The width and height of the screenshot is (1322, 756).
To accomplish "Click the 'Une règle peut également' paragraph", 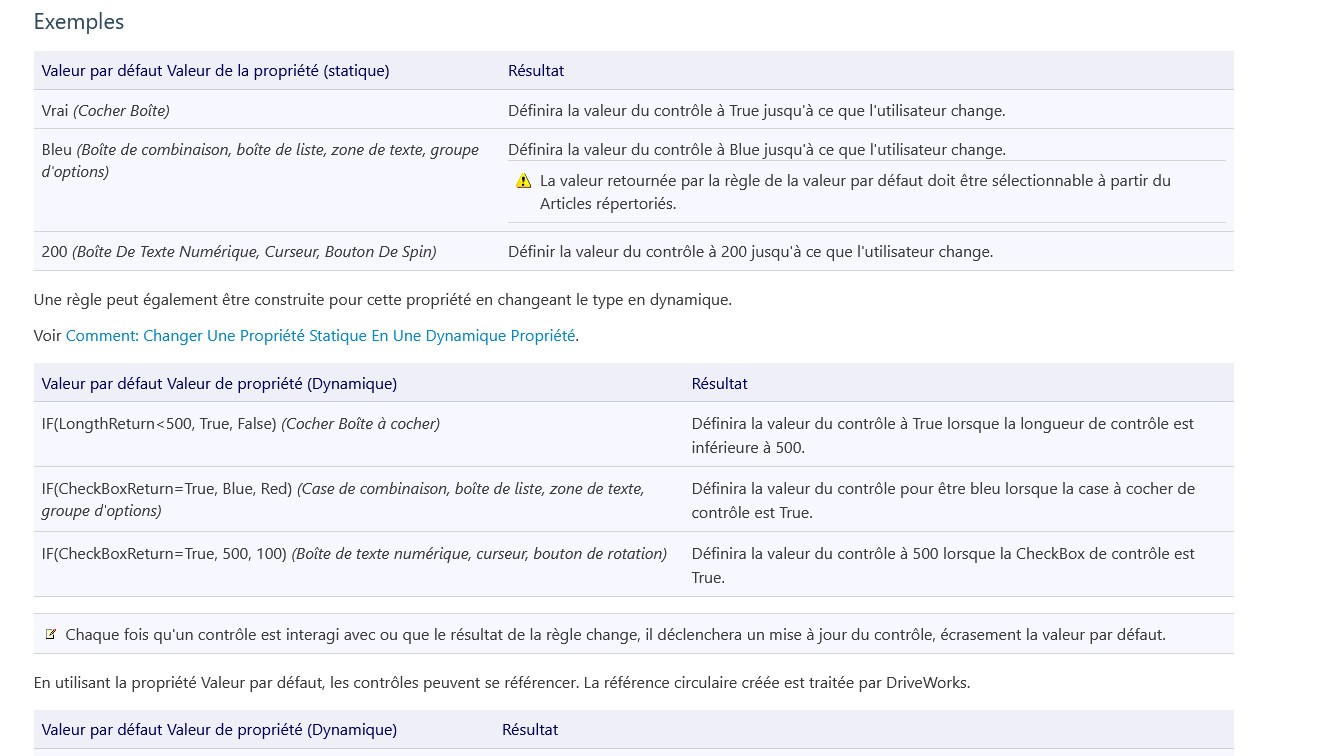I will click(x=382, y=300).
